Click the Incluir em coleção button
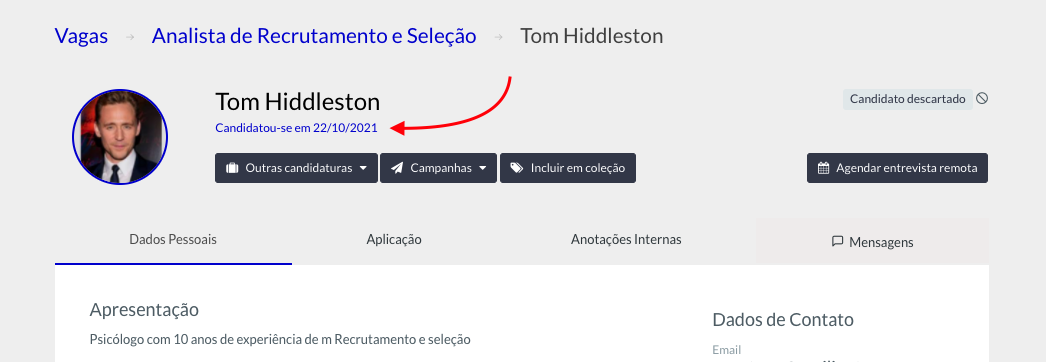The width and height of the screenshot is (1046, 362). pyautogui.click(x=568, y=168)
